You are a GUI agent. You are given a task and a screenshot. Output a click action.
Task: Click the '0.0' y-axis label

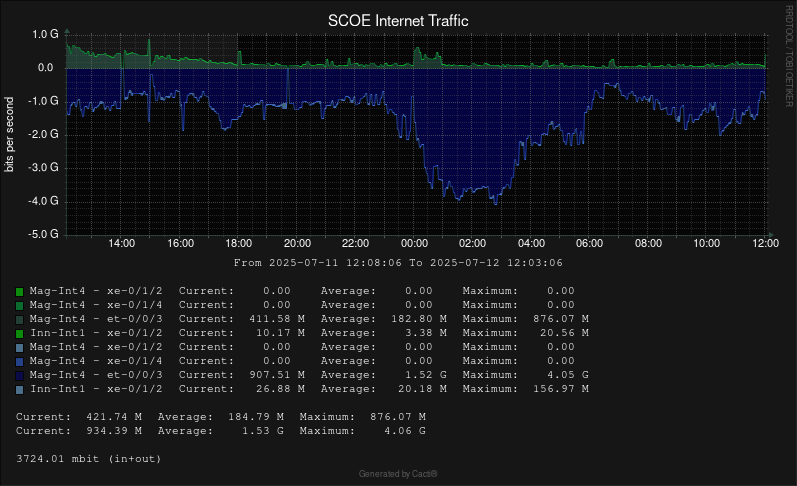[x=45, y=68]
